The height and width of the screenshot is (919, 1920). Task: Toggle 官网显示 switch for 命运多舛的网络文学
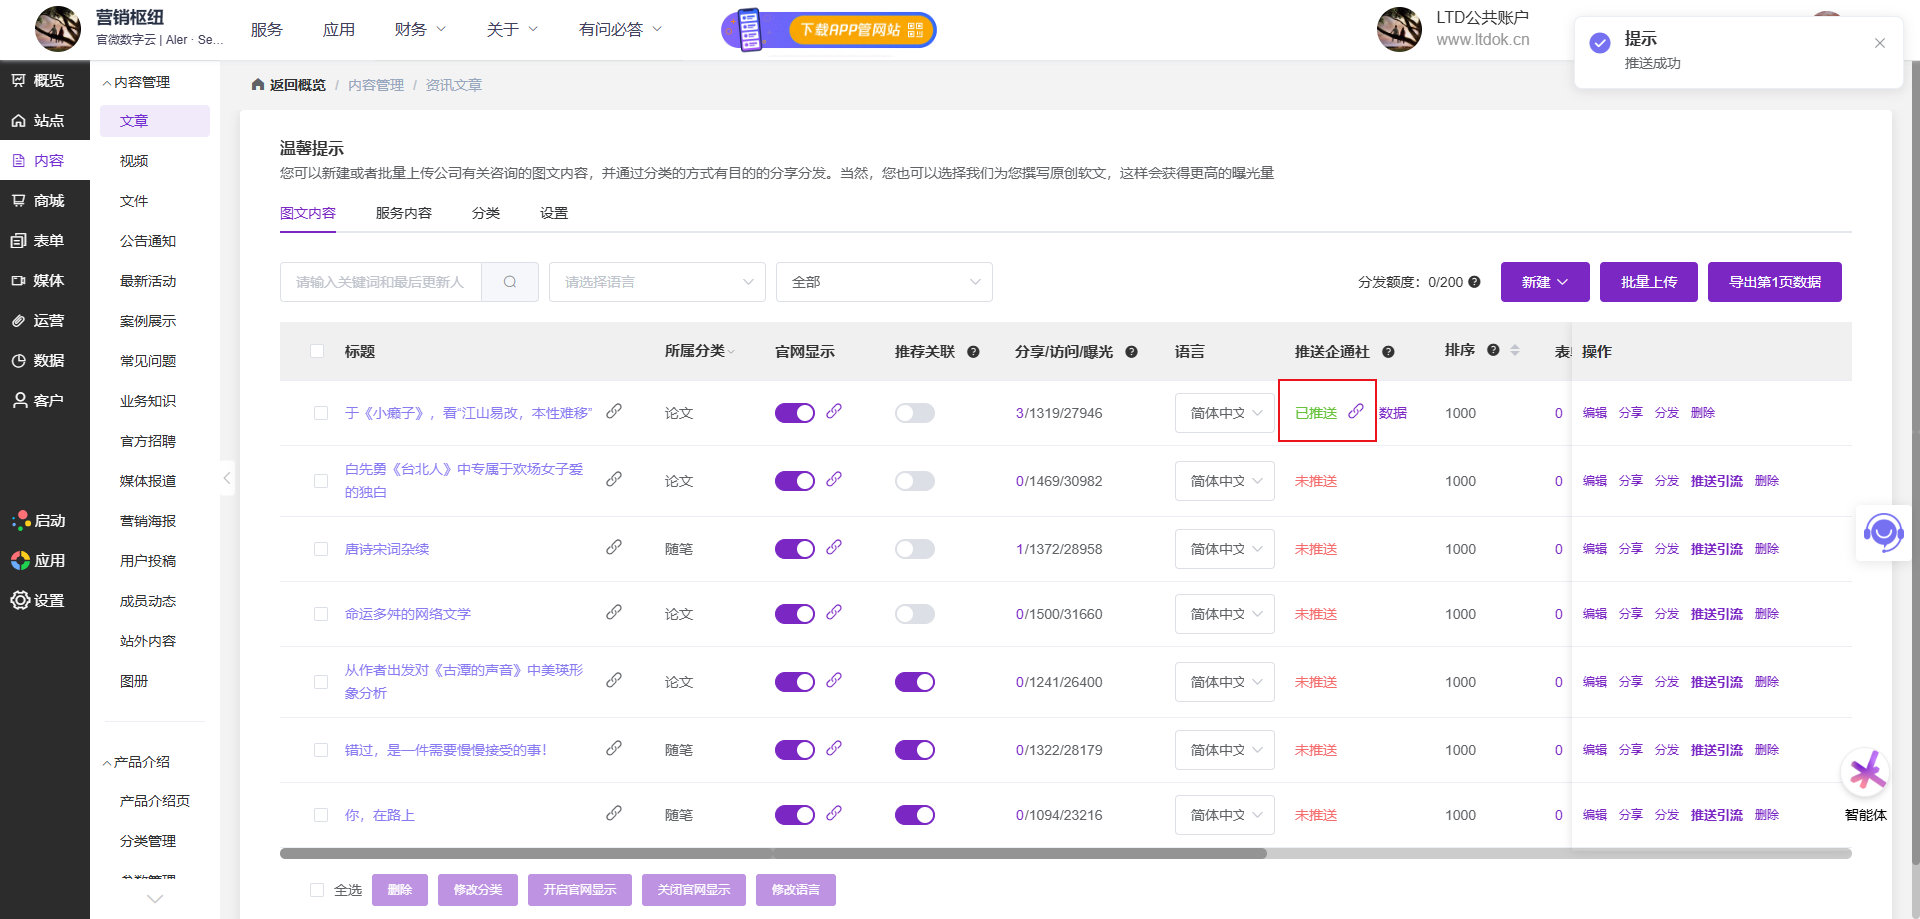point(795,614)
